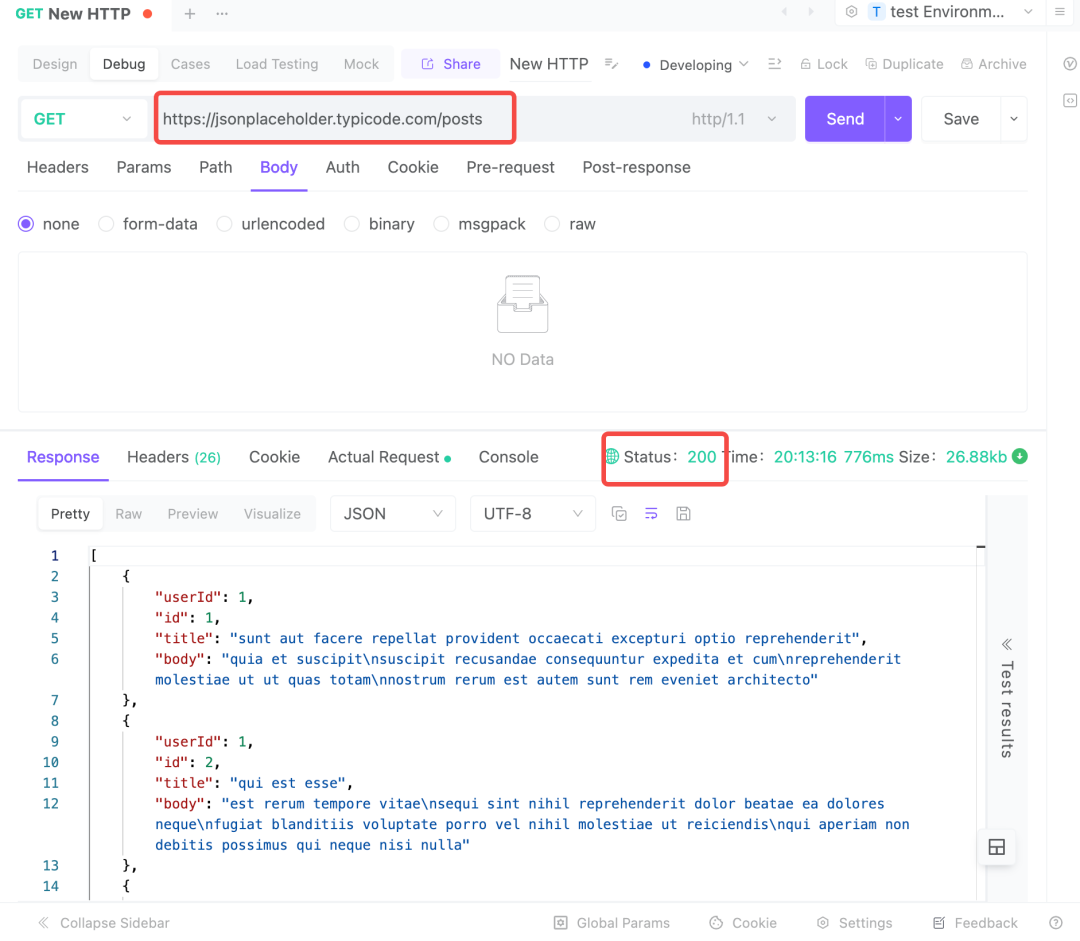This screenshot has height=941, width=1080.
Task: Click the edit description icon beside New HTTP
Action: click(612, 64)
